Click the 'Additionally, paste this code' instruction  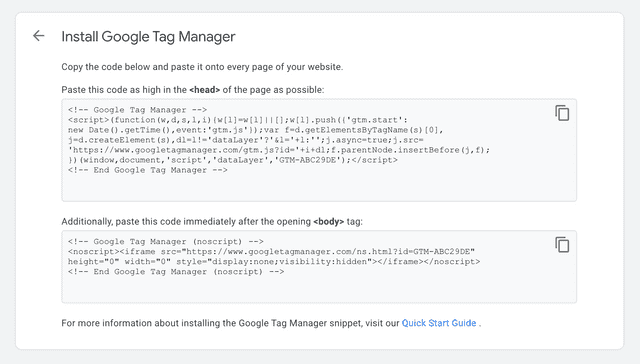click(x=212, y=222)
